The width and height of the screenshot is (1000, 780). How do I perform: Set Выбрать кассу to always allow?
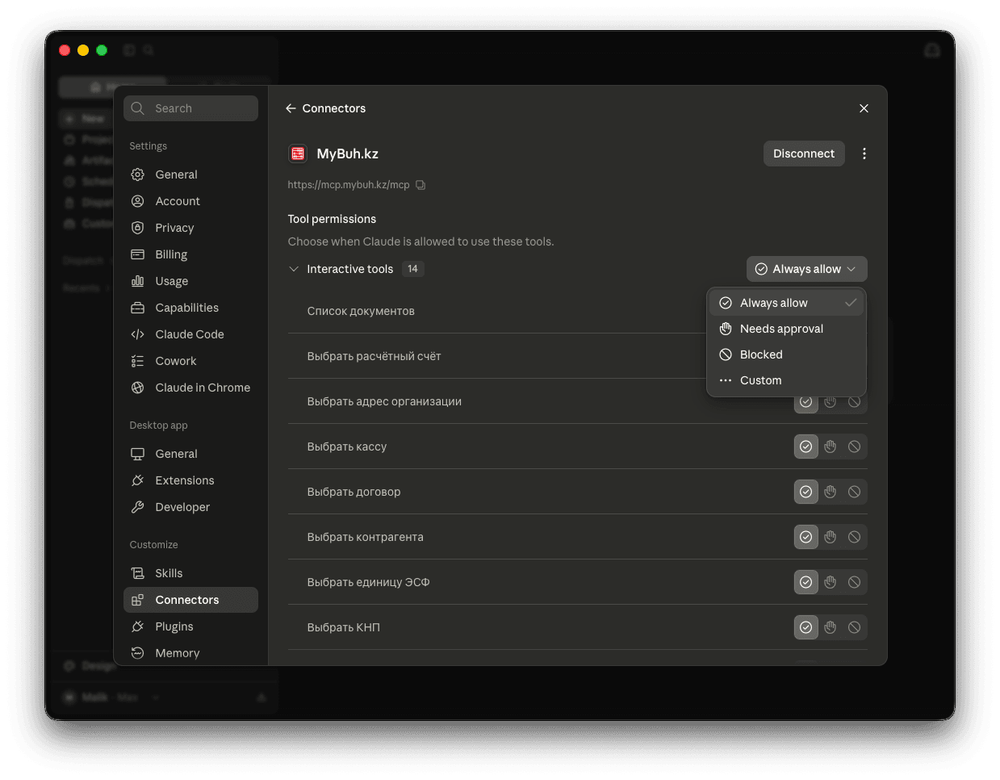click(806, 446)
